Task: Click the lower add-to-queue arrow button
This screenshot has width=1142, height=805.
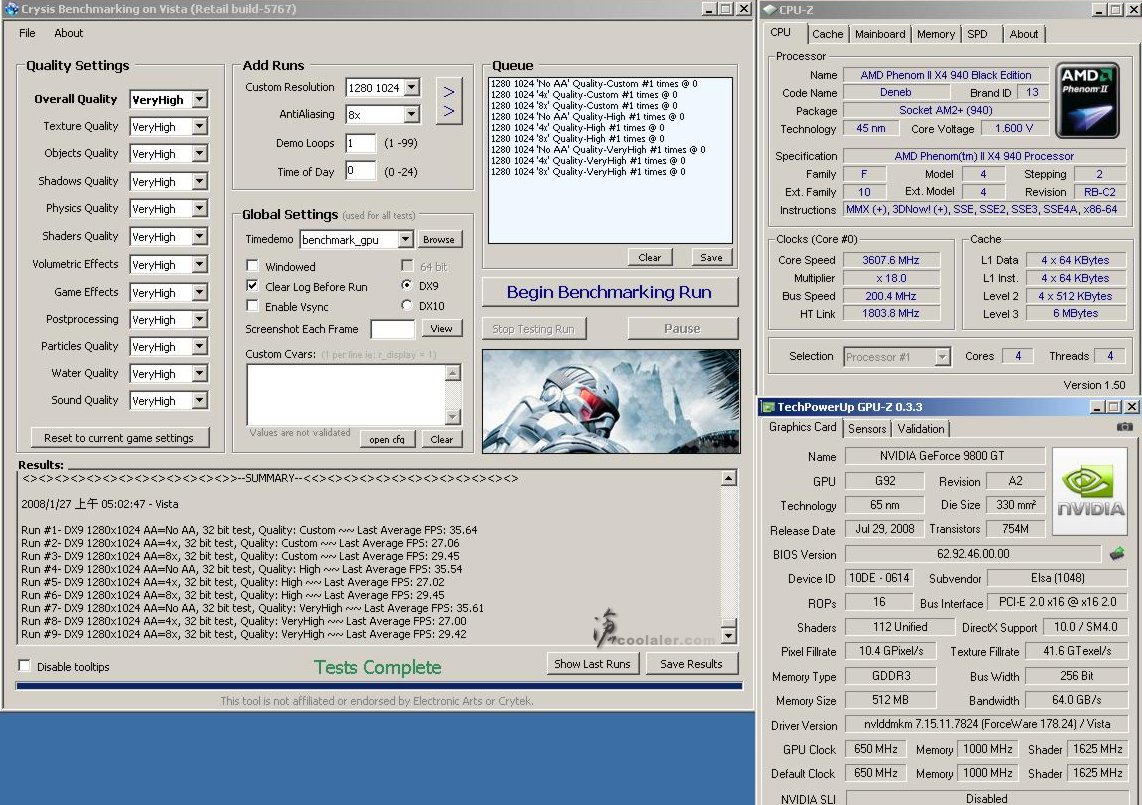Action: point(449,111)
